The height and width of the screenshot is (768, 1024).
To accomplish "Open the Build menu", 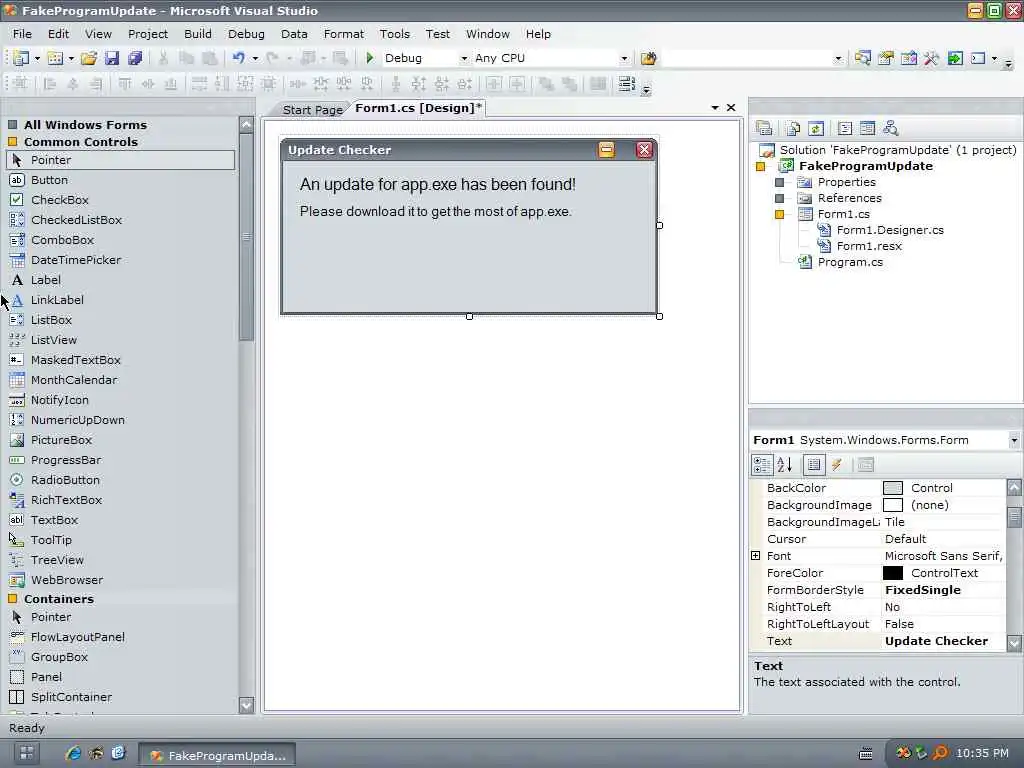I will pos(198,34).
